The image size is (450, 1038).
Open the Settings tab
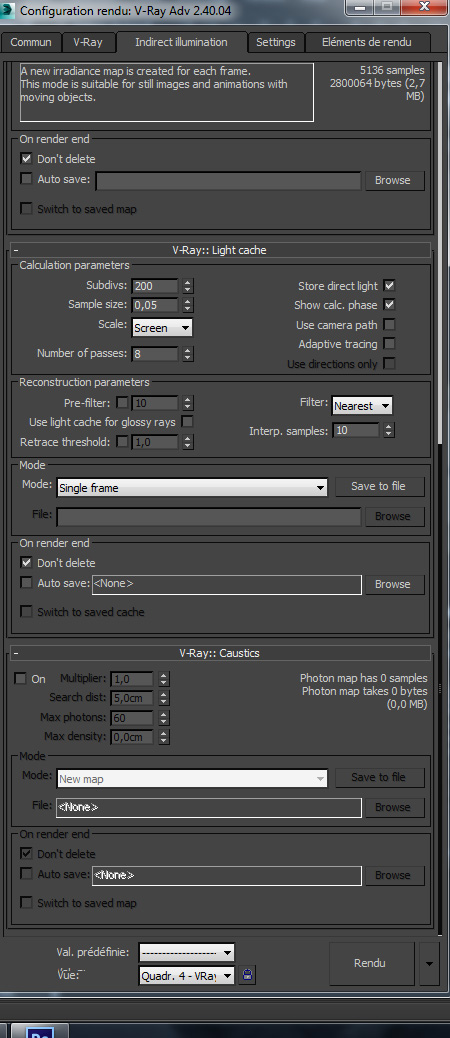(275, 42)
